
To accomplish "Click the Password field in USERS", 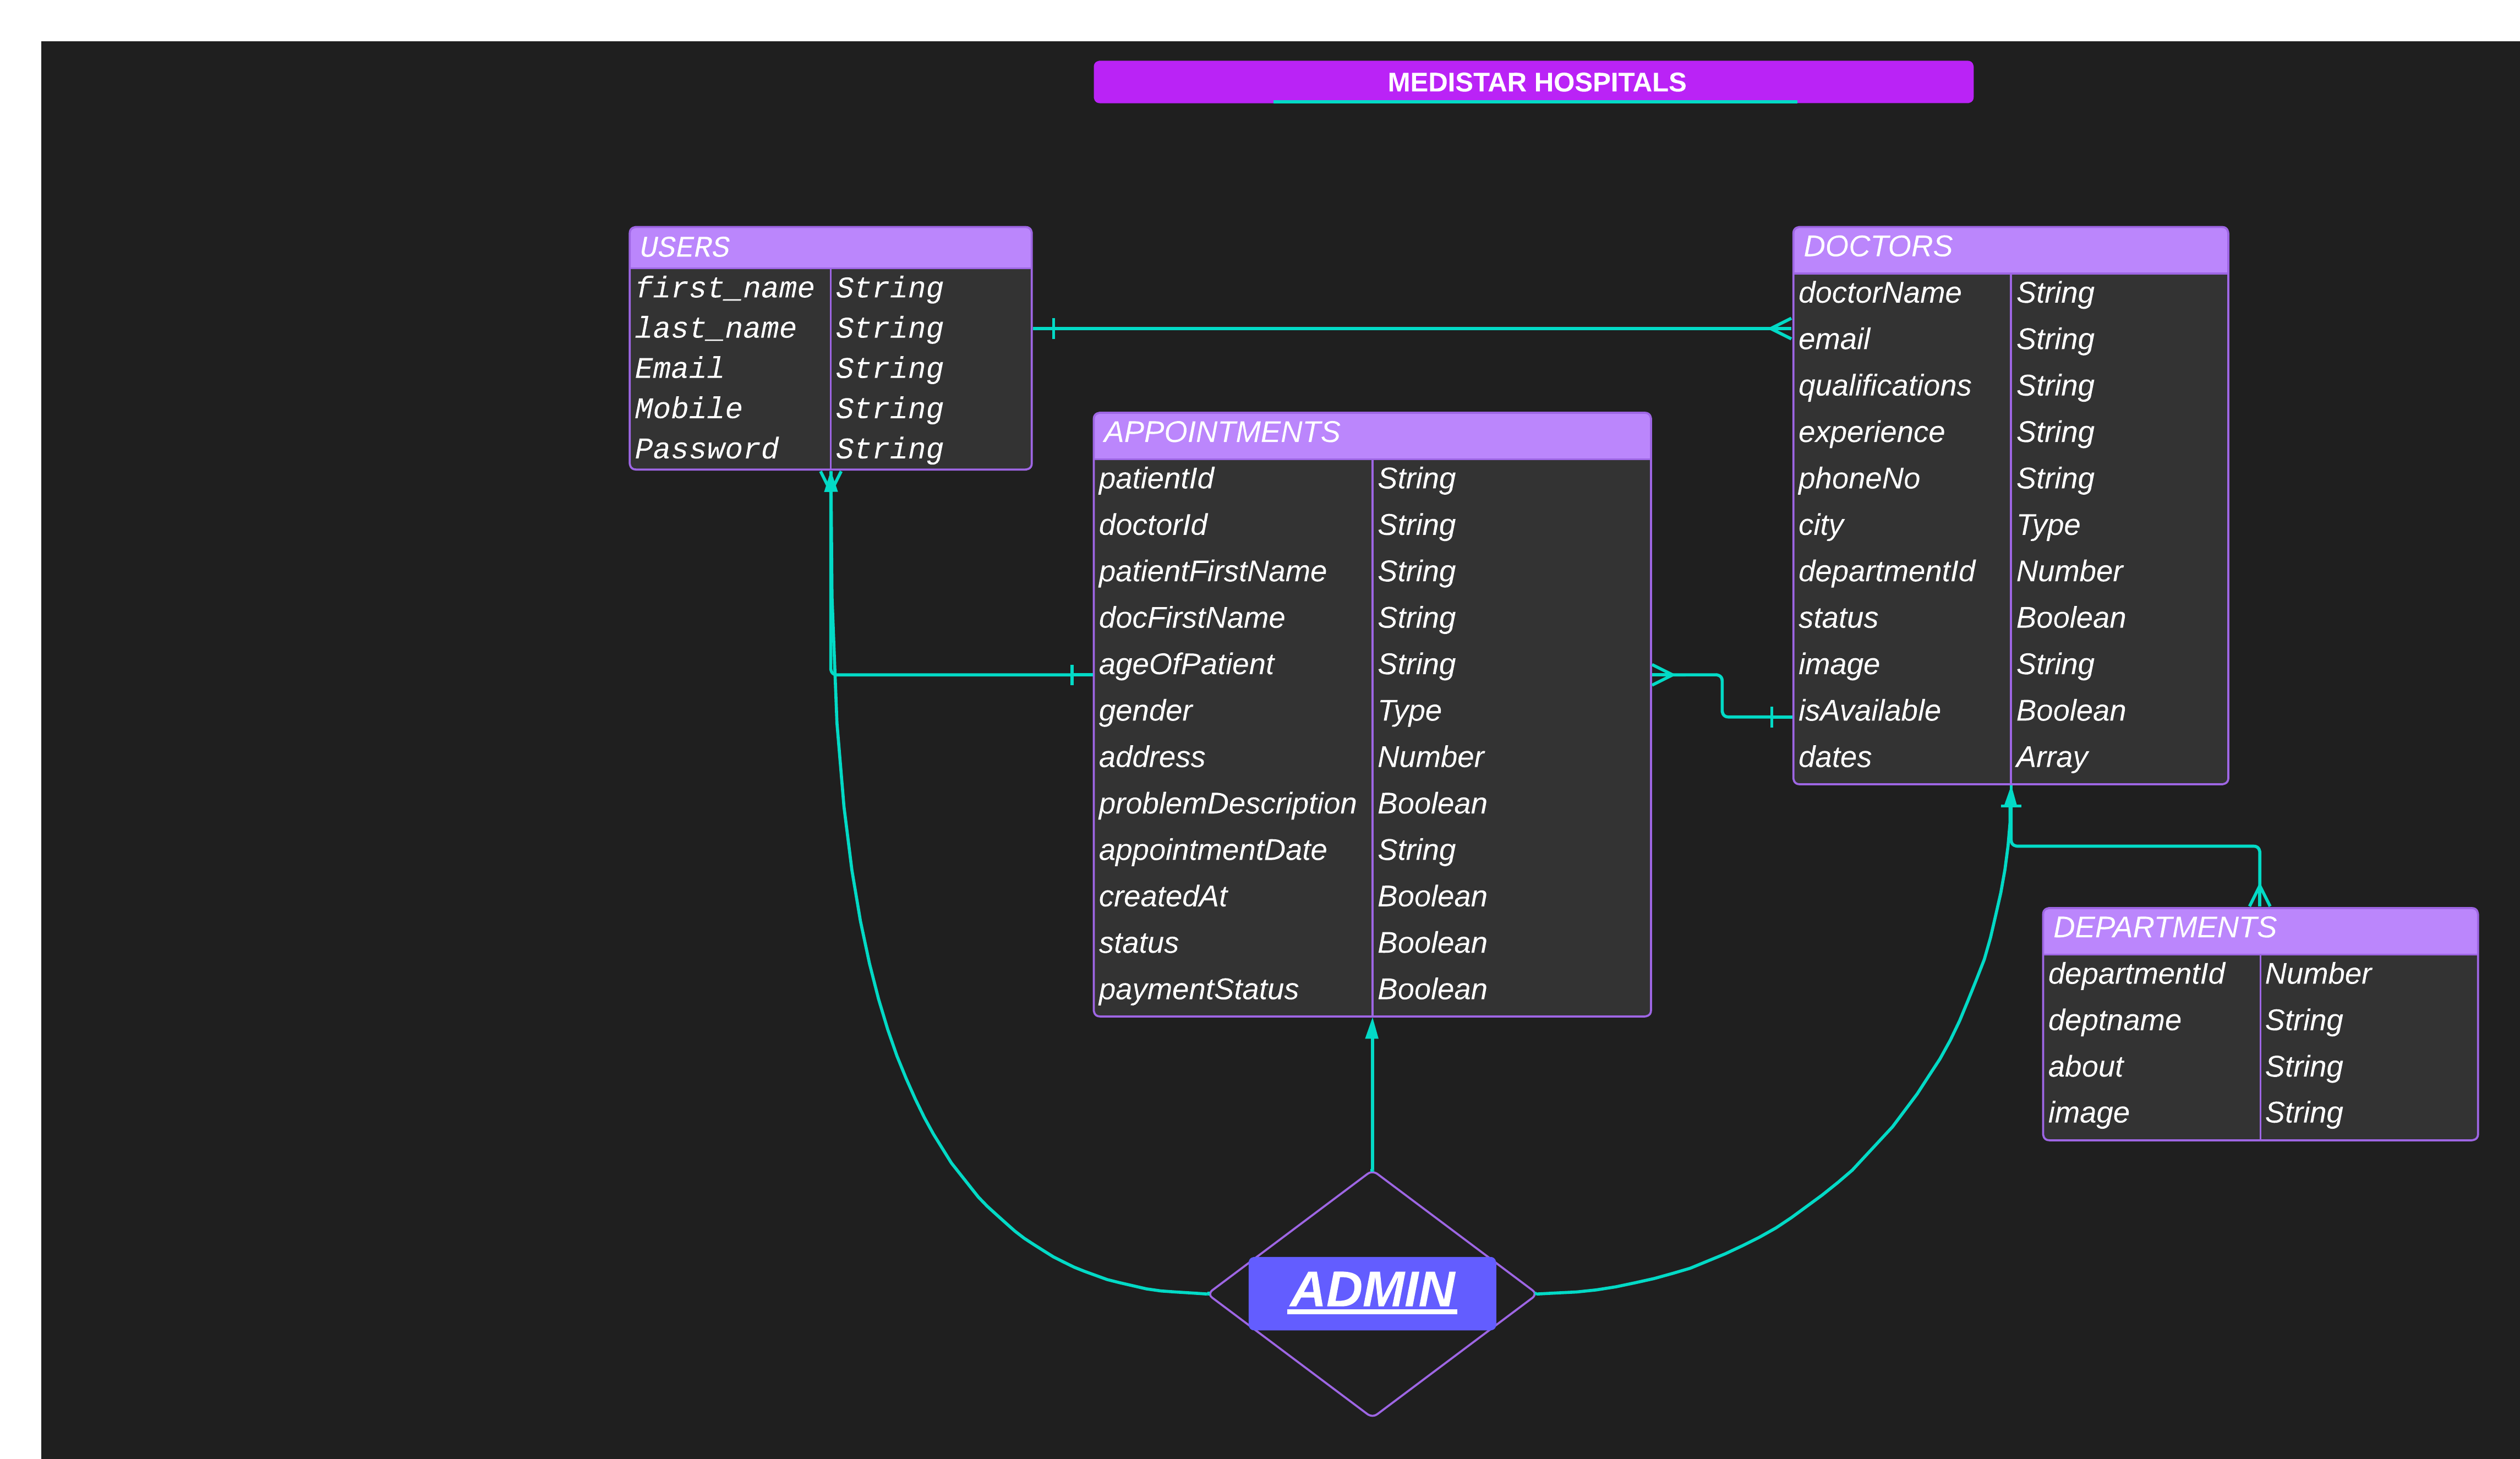I will 707,449.
